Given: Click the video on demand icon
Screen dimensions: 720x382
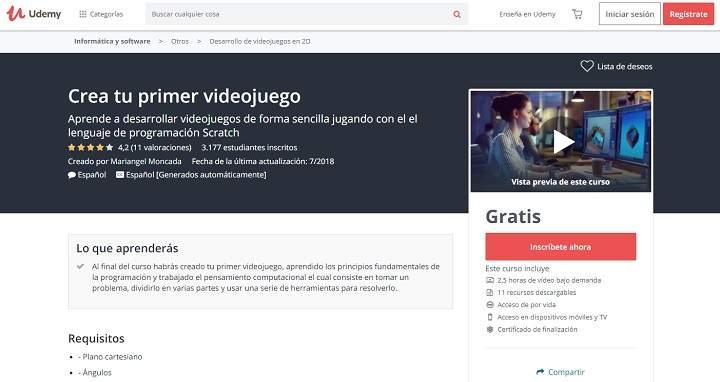Looking at the screenshot, I should (490, 280).
